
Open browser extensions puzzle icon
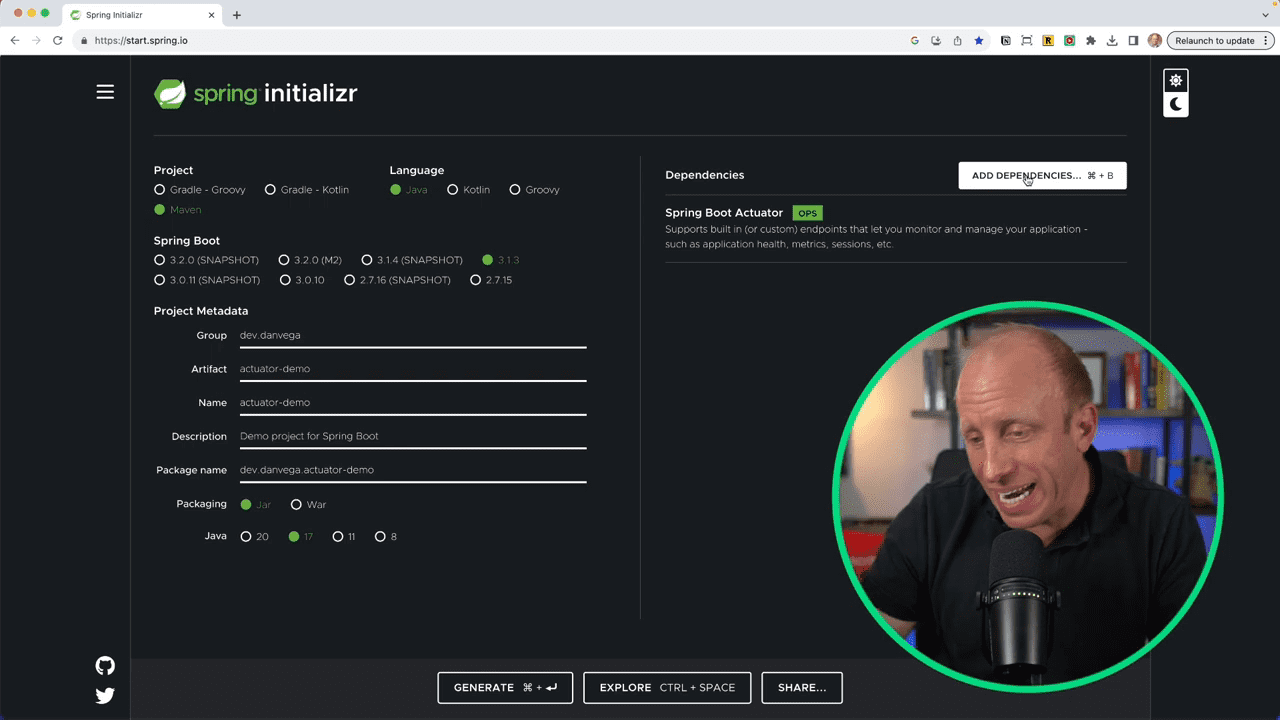point(1090,41)
